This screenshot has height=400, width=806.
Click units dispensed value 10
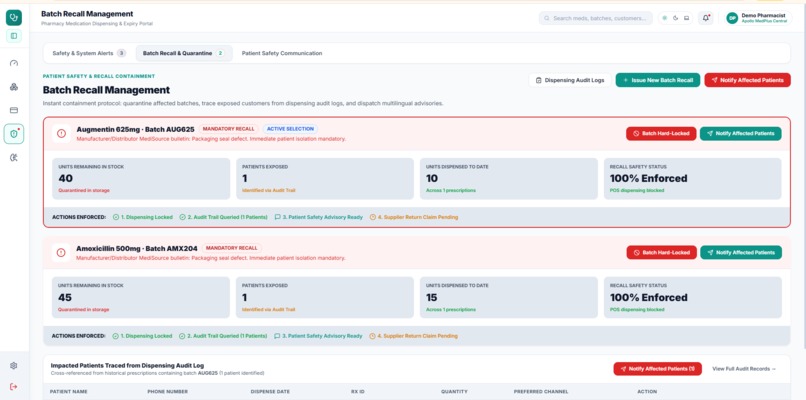[432, 178]
